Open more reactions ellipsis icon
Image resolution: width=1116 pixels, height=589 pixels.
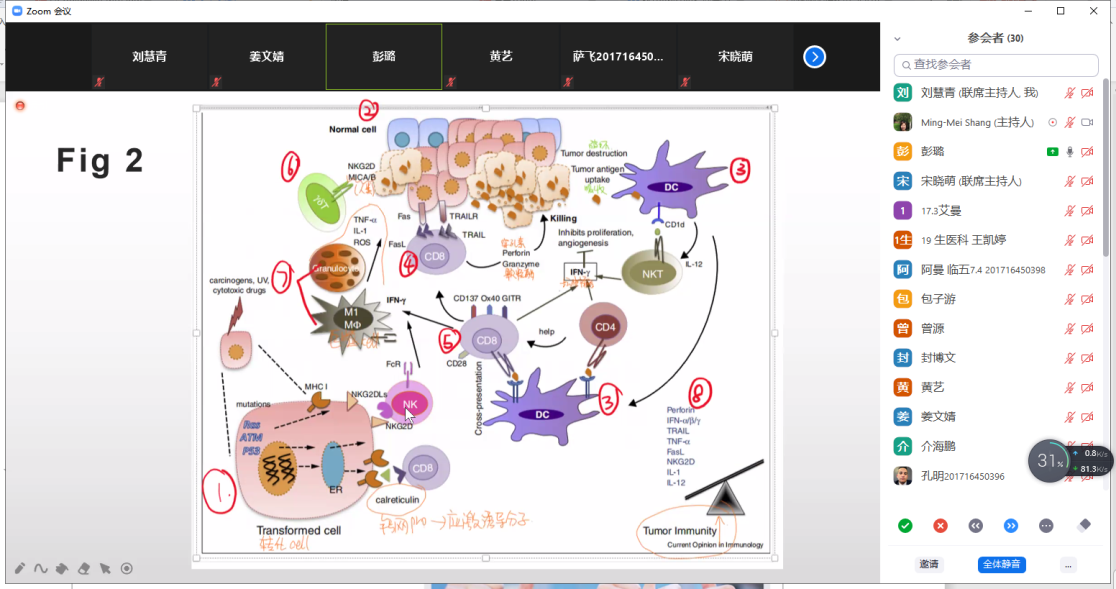tap(1046, 526)
